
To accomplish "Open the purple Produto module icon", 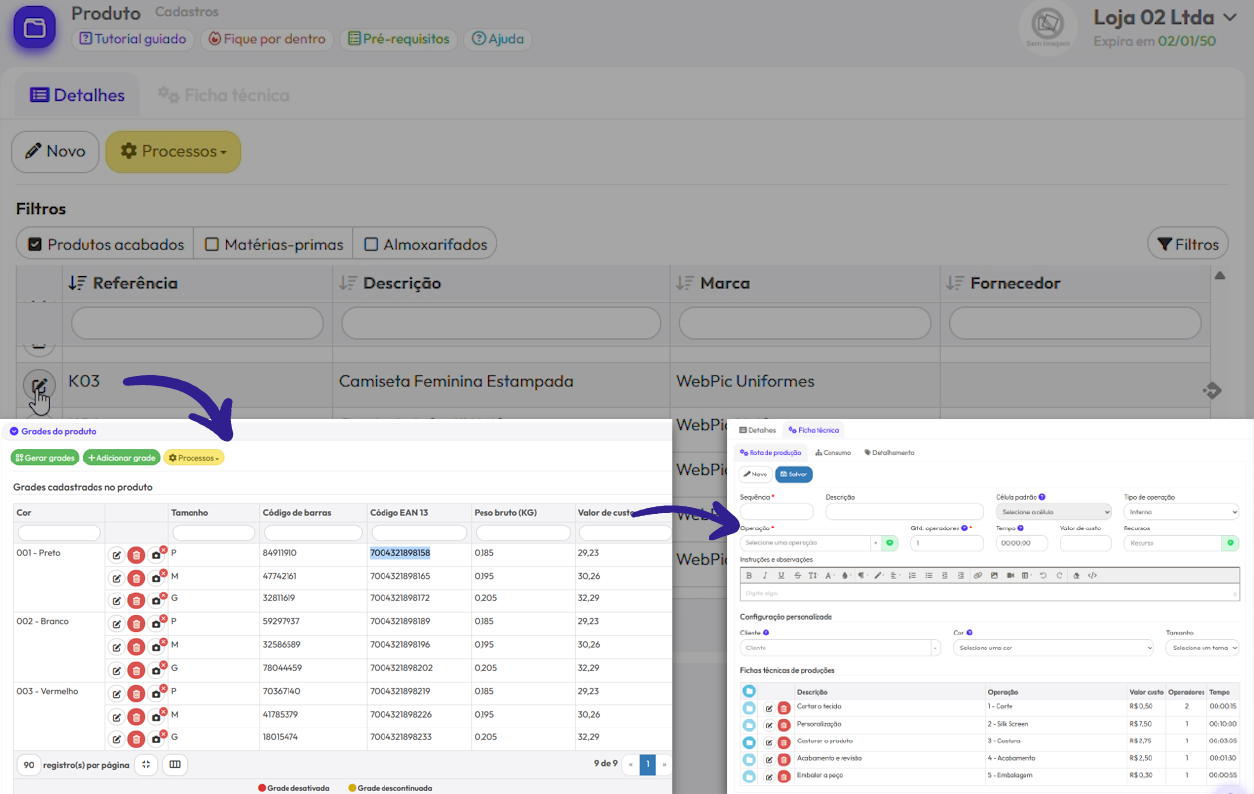I will 35,27.
